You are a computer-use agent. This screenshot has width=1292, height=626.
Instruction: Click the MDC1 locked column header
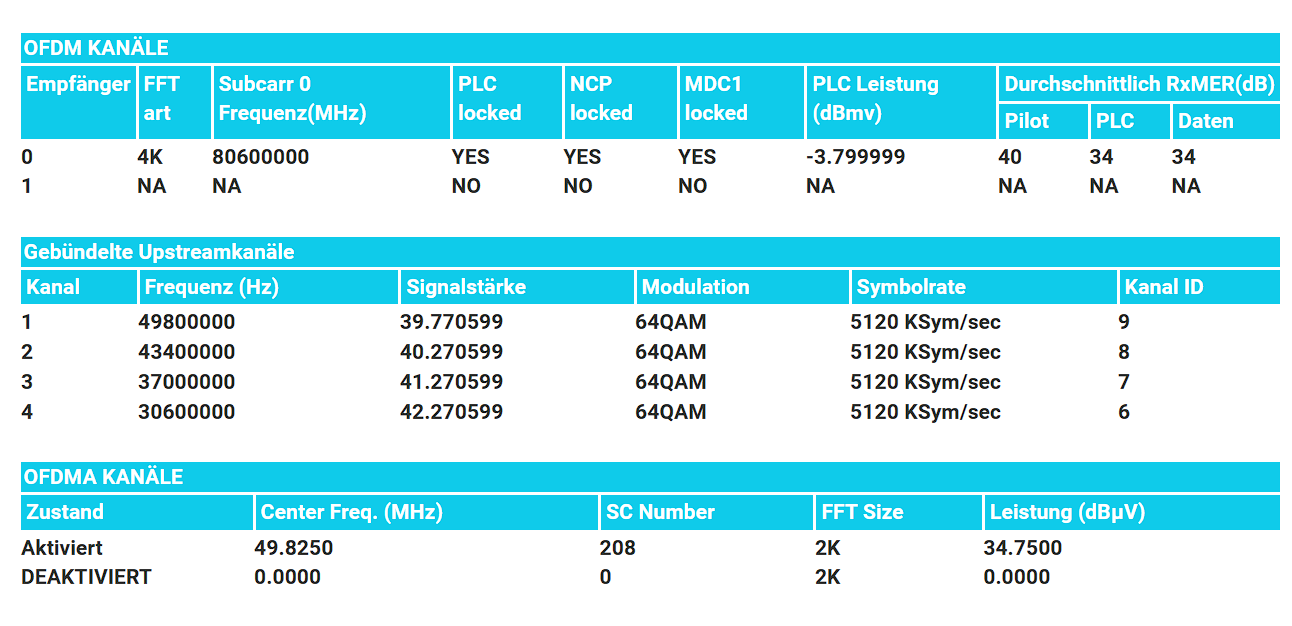(716, 98)
